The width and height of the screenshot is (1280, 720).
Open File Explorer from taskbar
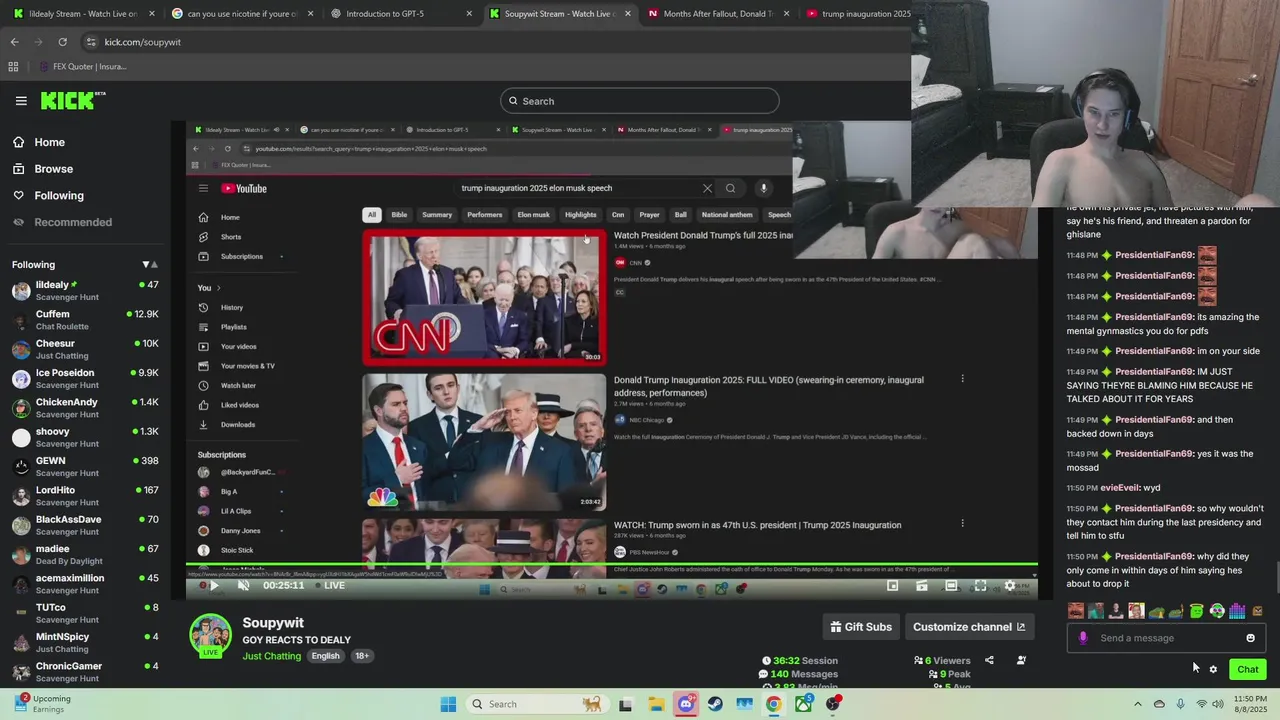[656, 704]
